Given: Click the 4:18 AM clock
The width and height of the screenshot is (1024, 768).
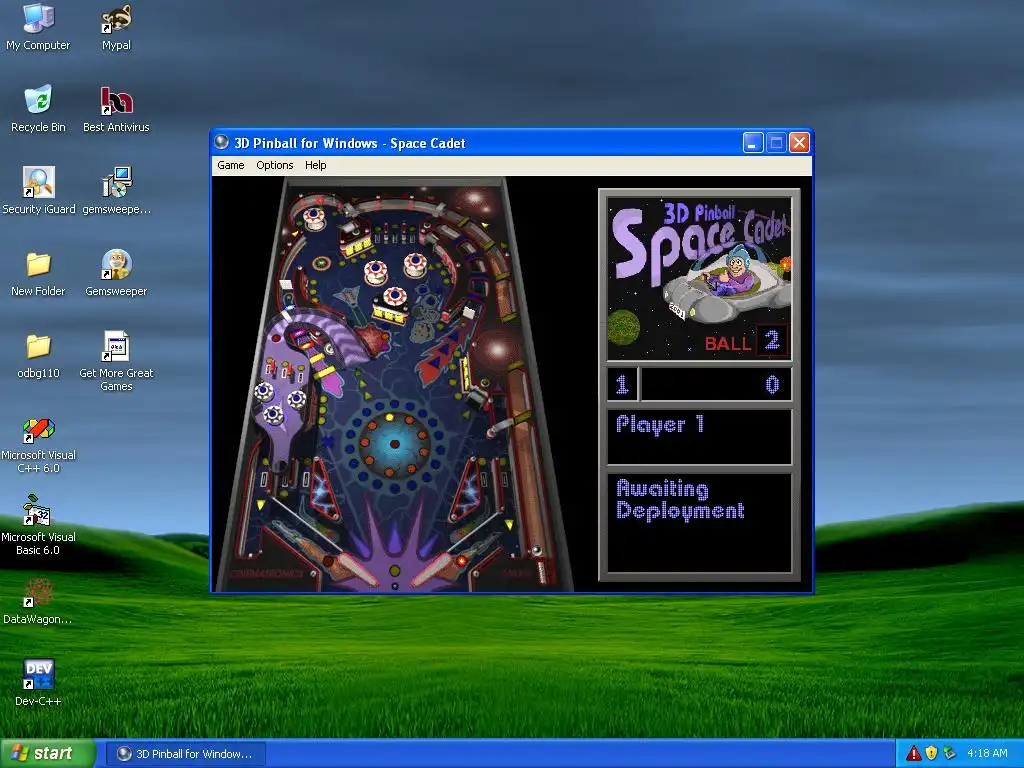Looking at the screenshot, I should coord(987,753).
